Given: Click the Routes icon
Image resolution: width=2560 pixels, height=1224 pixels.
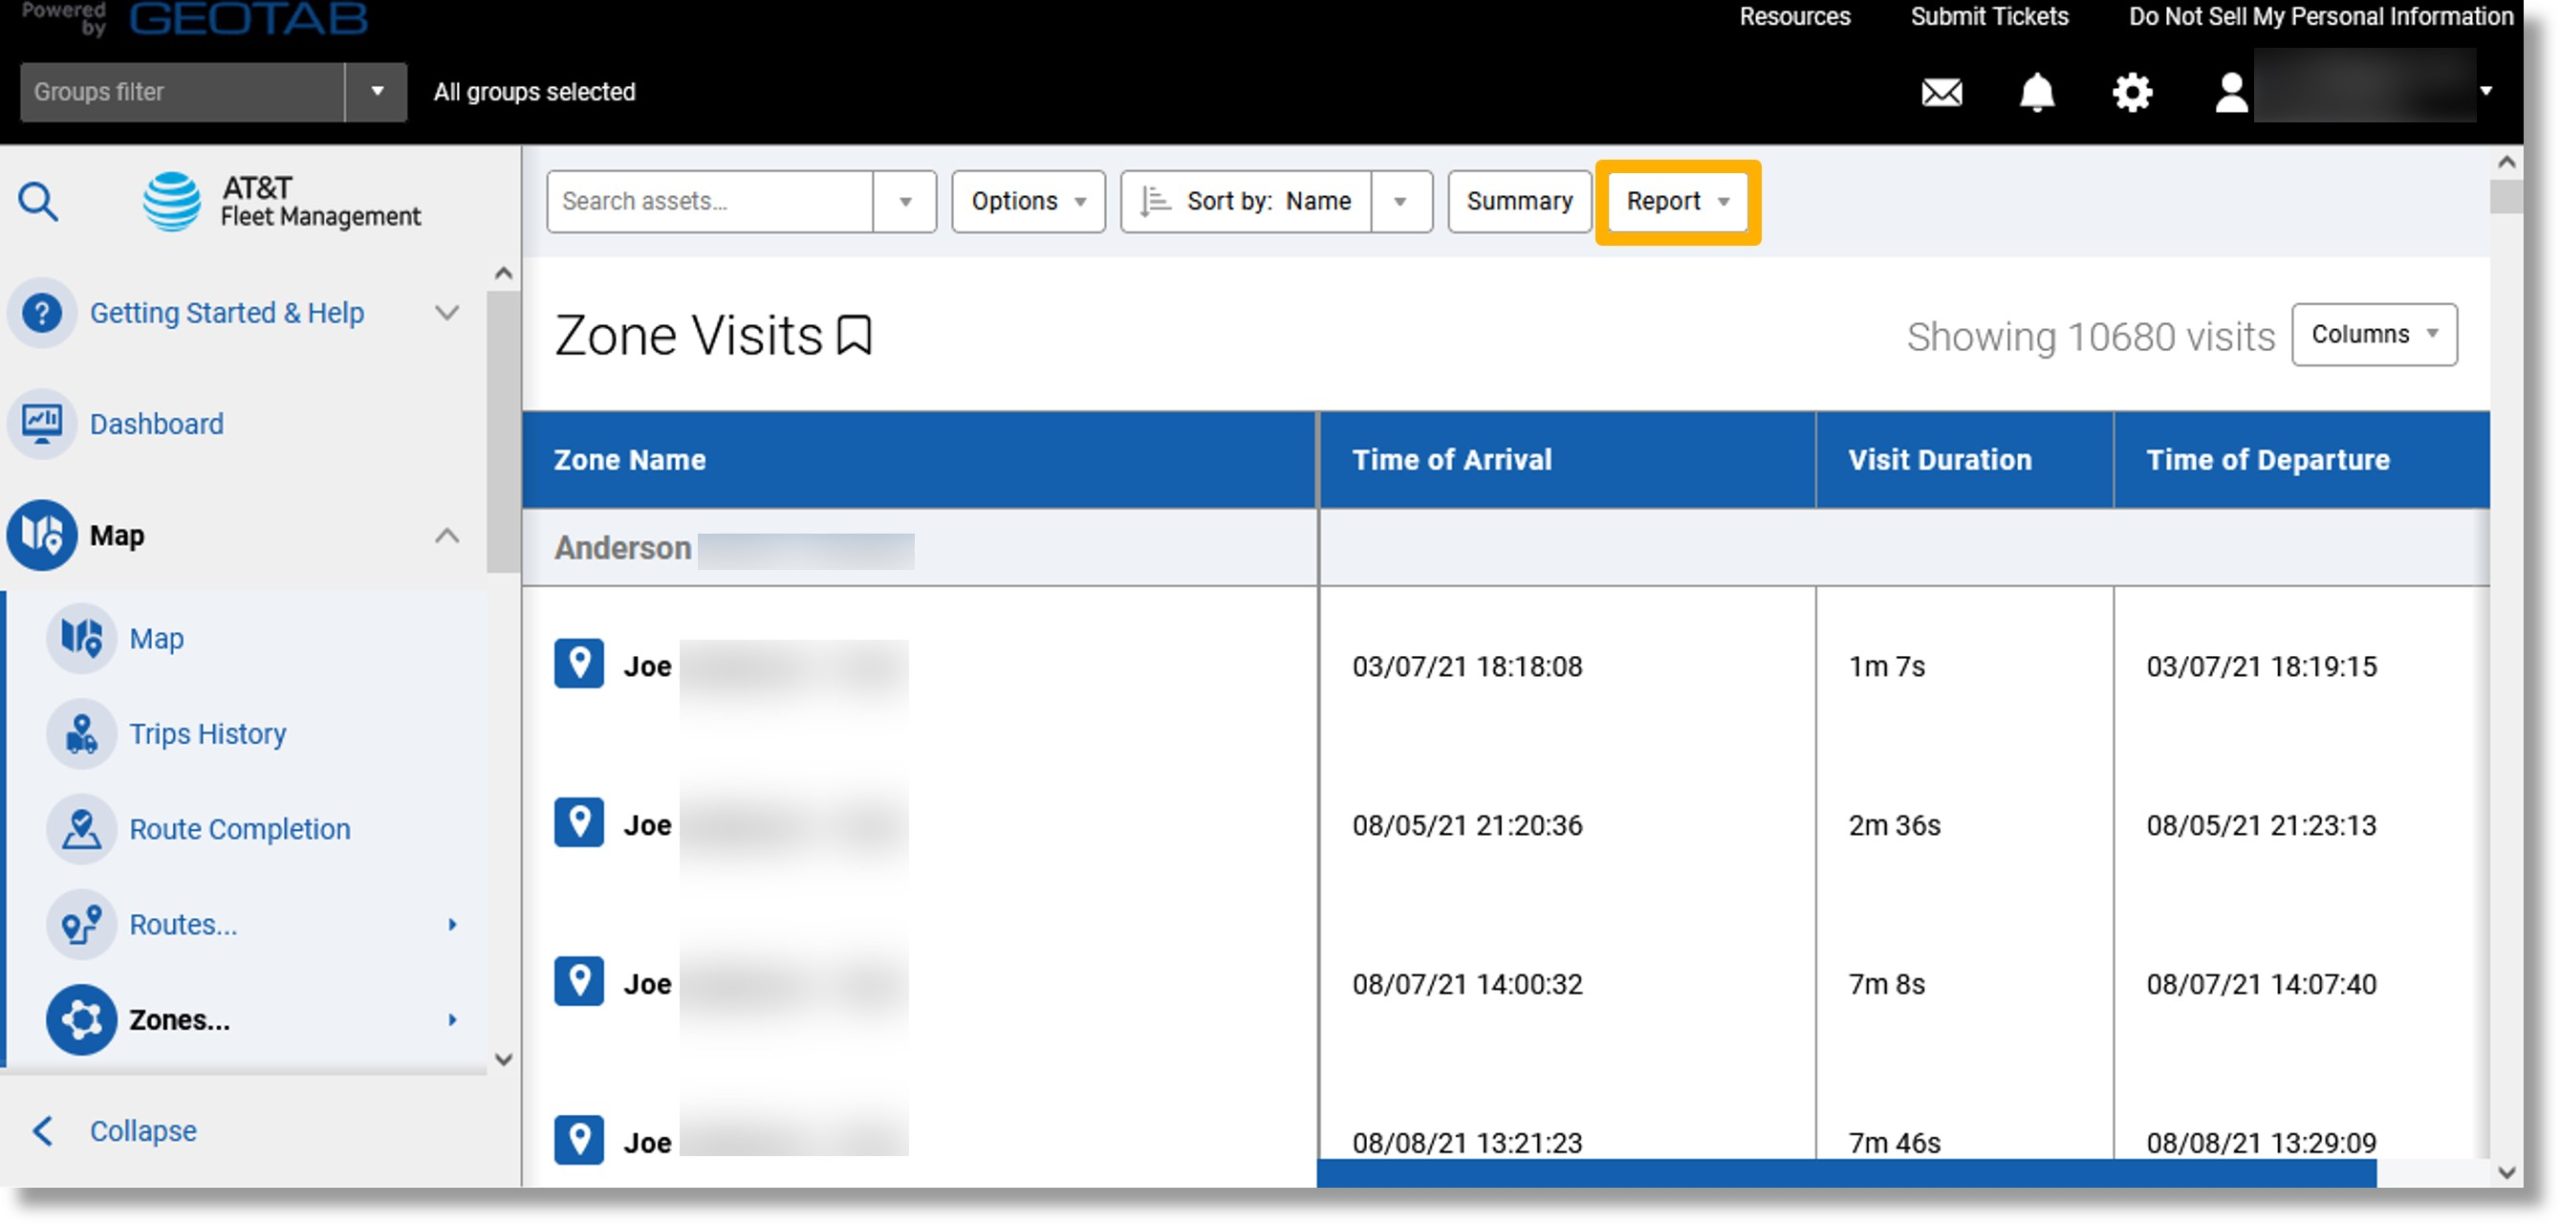Looking at the screenshot, I should 82,924.
